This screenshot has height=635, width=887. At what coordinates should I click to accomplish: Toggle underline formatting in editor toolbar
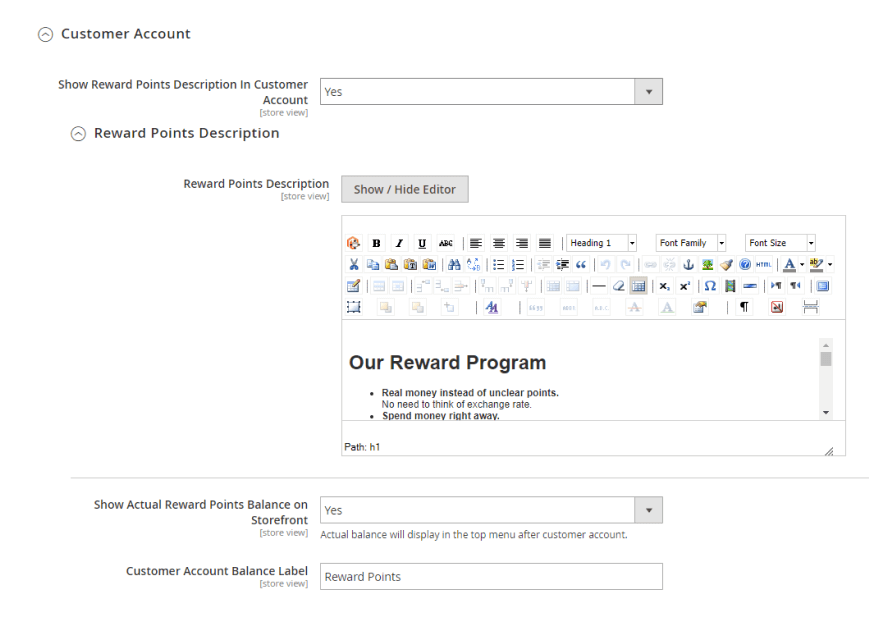click(422, 243)
